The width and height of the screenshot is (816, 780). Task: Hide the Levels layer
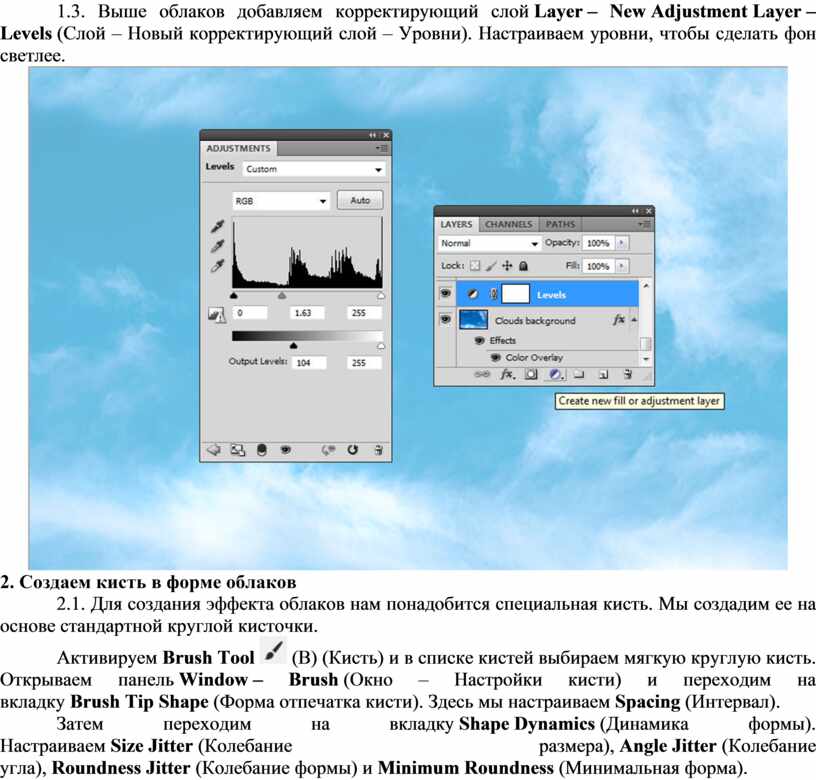pyautogui.click(x=445, y=294)
